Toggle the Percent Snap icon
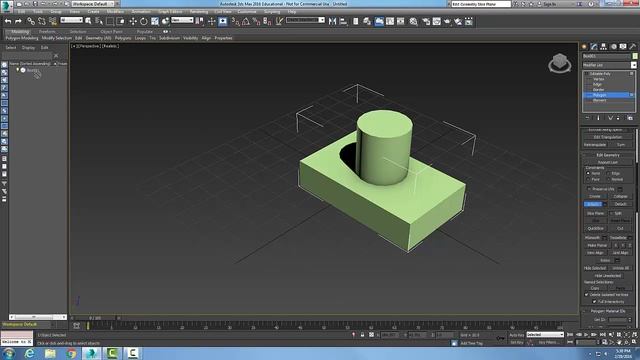640x360 pixels. (257, 21)
